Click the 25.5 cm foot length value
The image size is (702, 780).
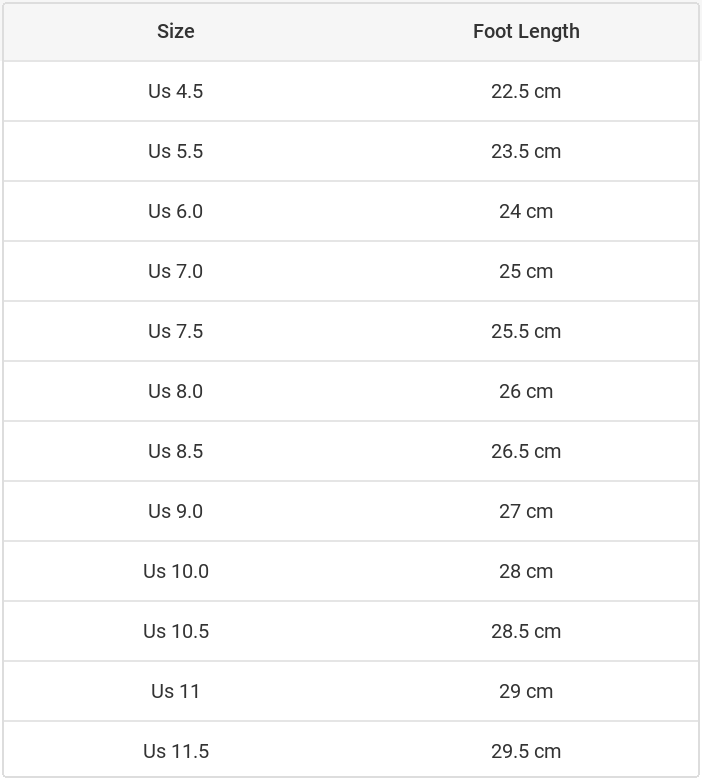point(526,331)
